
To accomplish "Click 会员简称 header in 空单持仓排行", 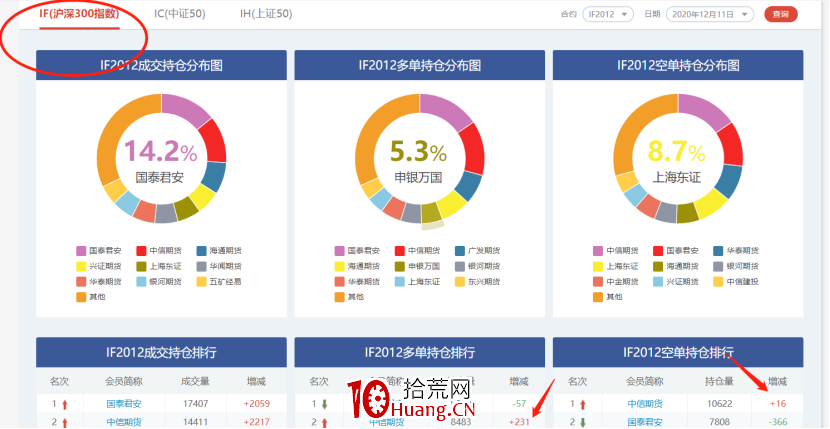I will pyautogui.click(x=645, y=381).
